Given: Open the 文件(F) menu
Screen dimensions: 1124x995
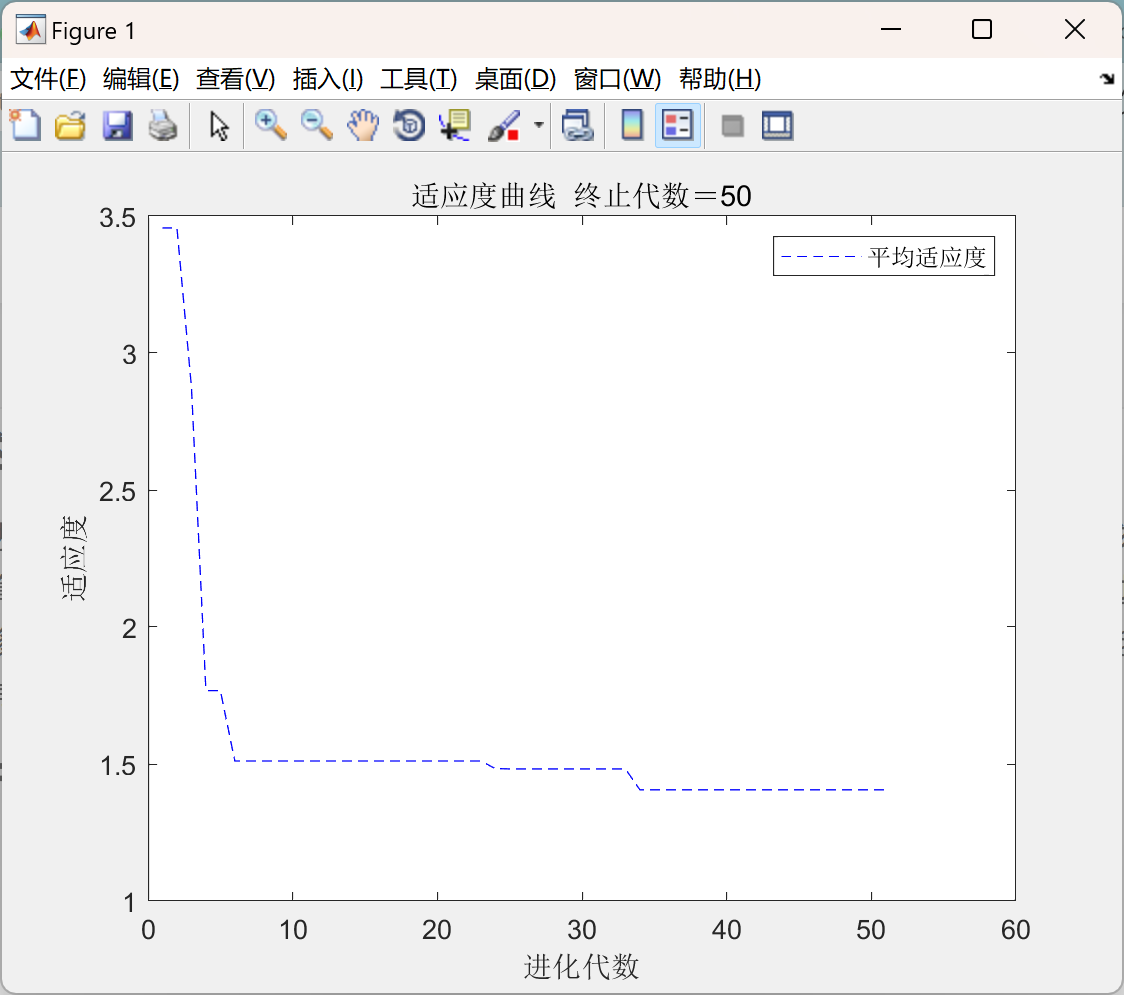Looking at the screenshot, I should coord(48,79).
